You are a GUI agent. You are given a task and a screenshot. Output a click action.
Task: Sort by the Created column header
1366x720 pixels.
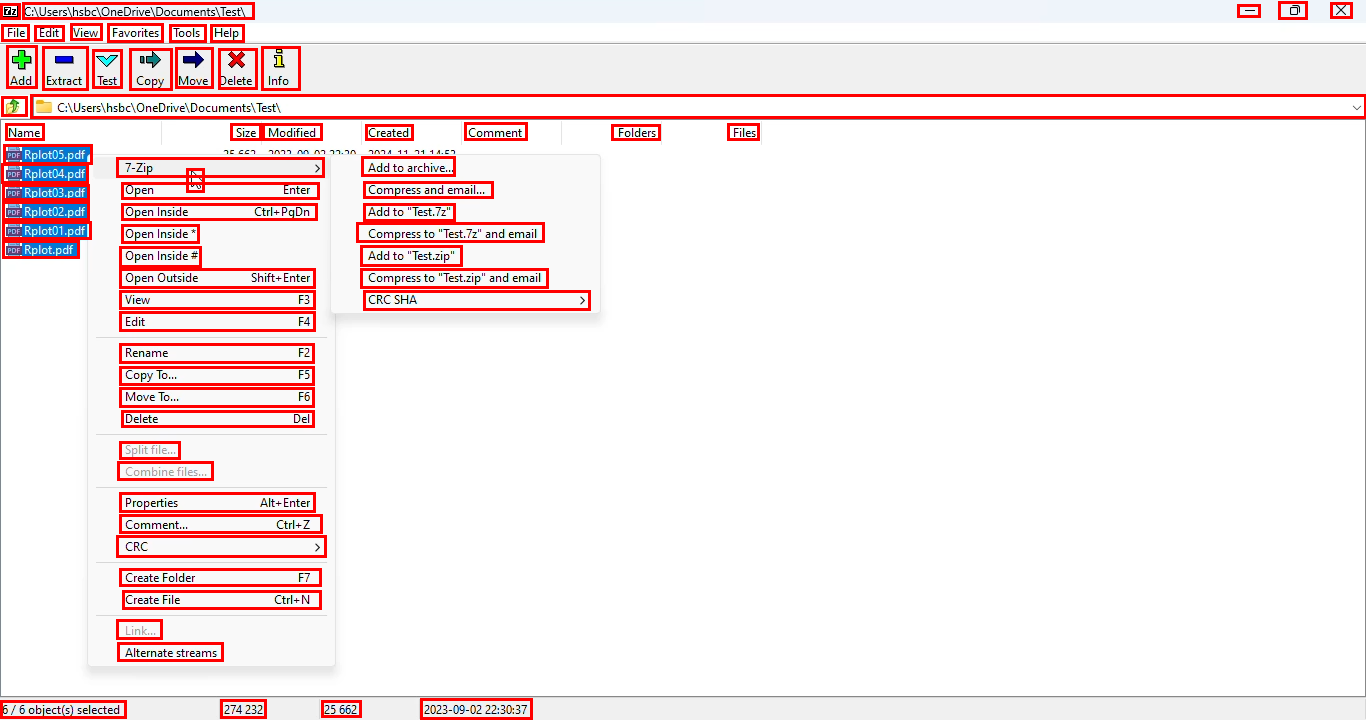388,132
